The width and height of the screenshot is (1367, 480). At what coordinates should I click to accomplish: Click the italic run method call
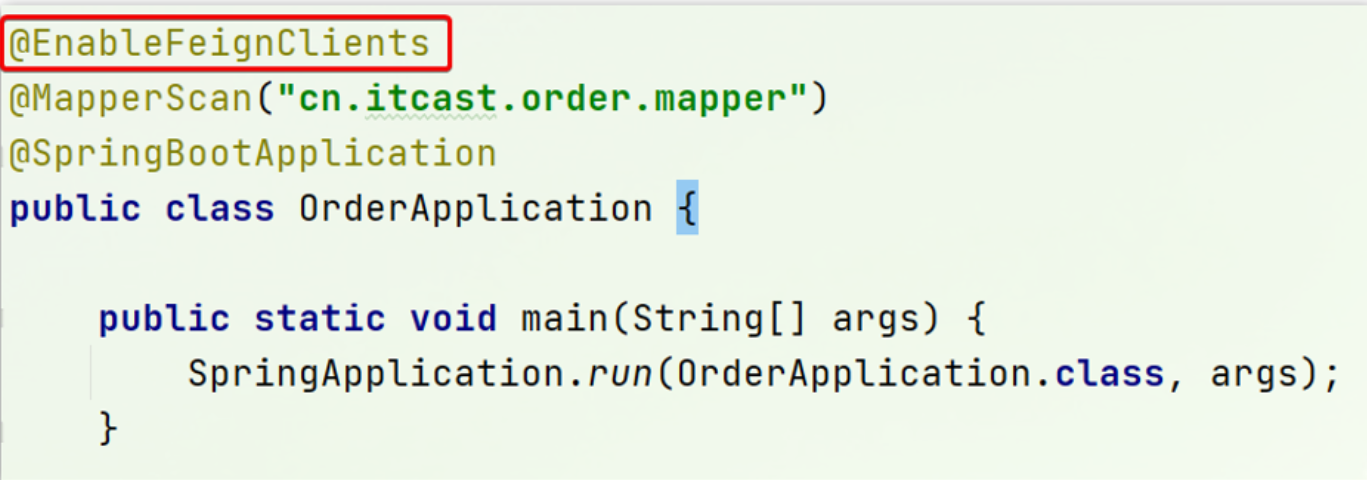608,376
